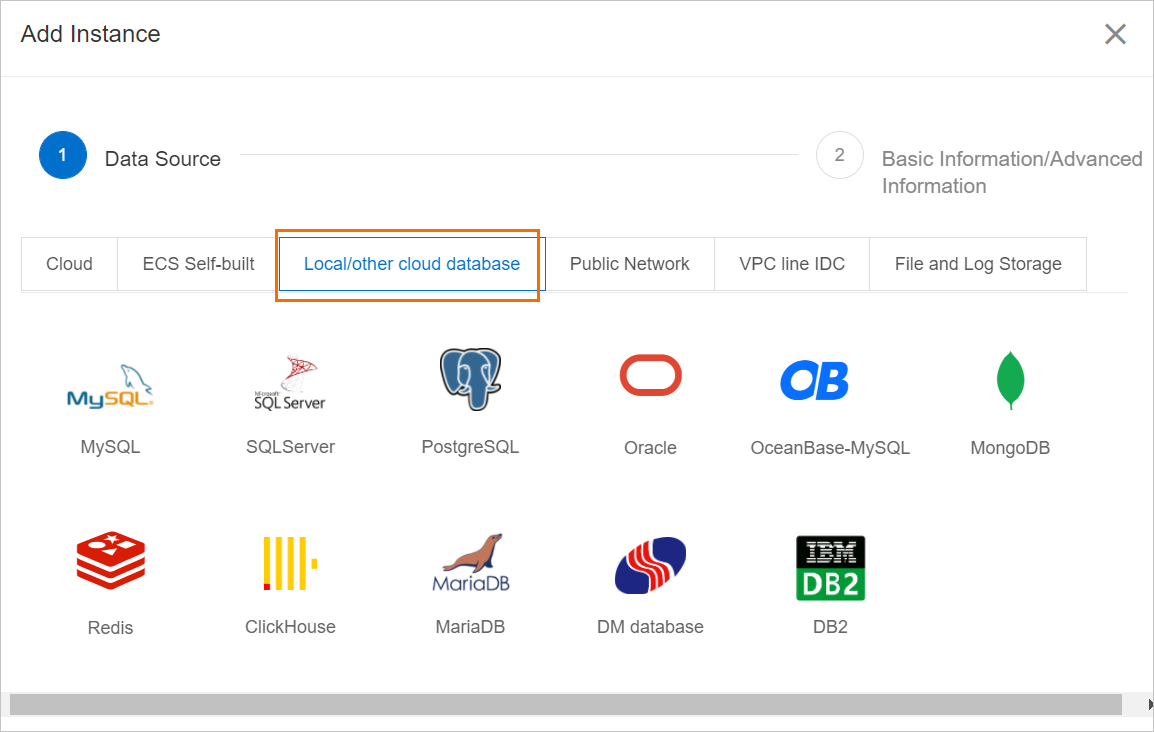Switch to the Cloud tab
The width and height of the screenshot is (1154, 732).
[69, 264]
